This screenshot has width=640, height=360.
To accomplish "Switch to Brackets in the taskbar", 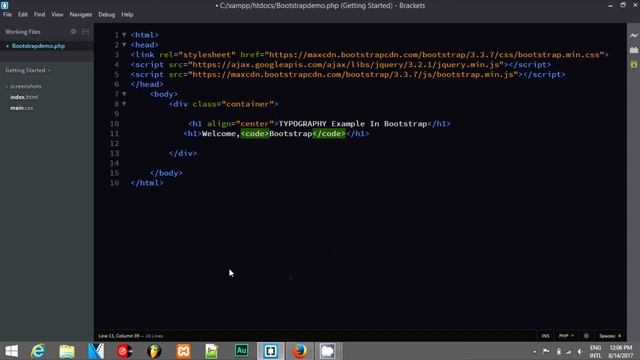I will [270, 351].
